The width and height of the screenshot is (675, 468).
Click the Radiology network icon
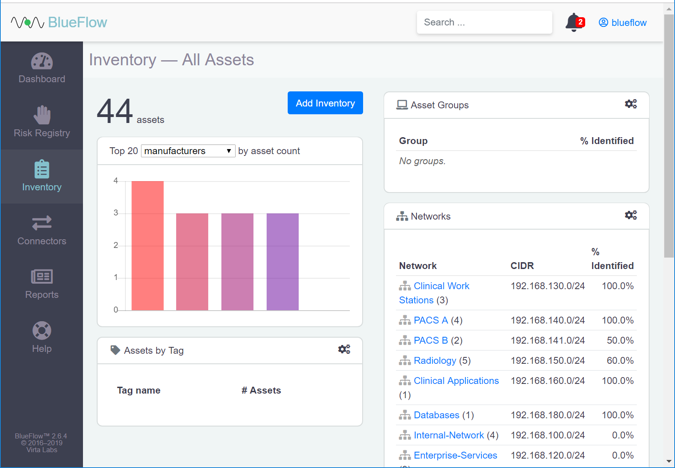click(404, 361)
